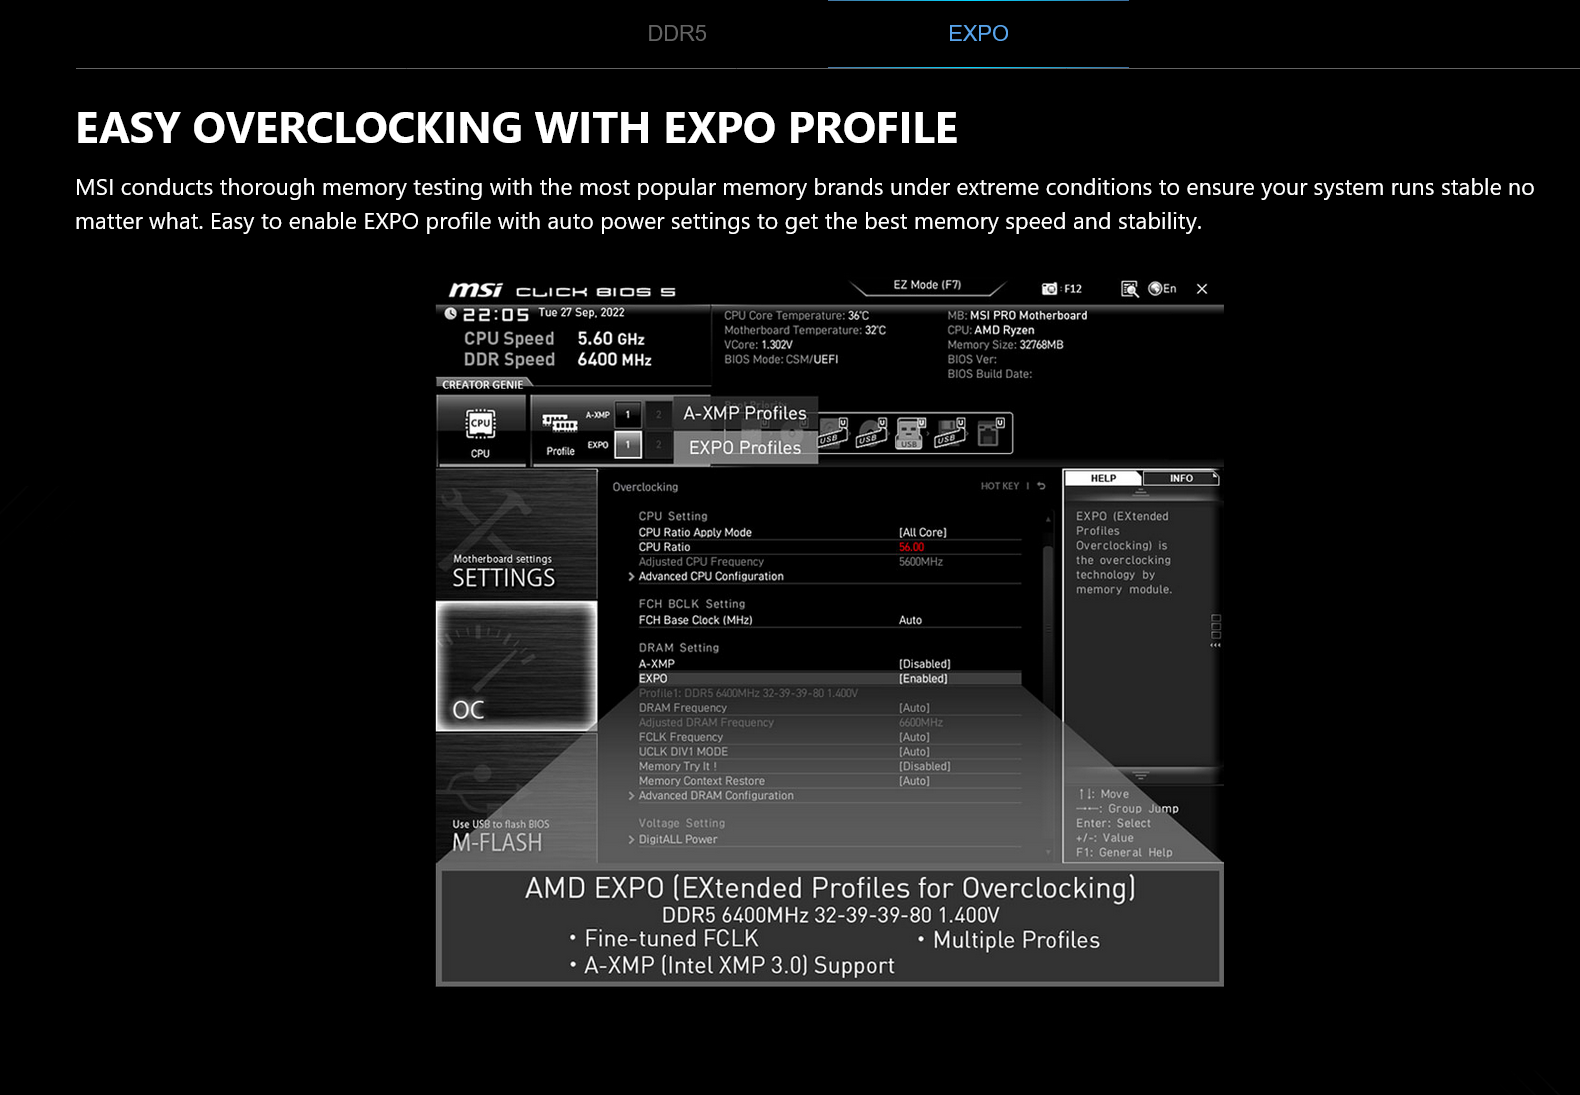Enable A-XMP profile 1
This screenshot has width=1580, height=1095.
pyautogui.click(x=628, y=414)
